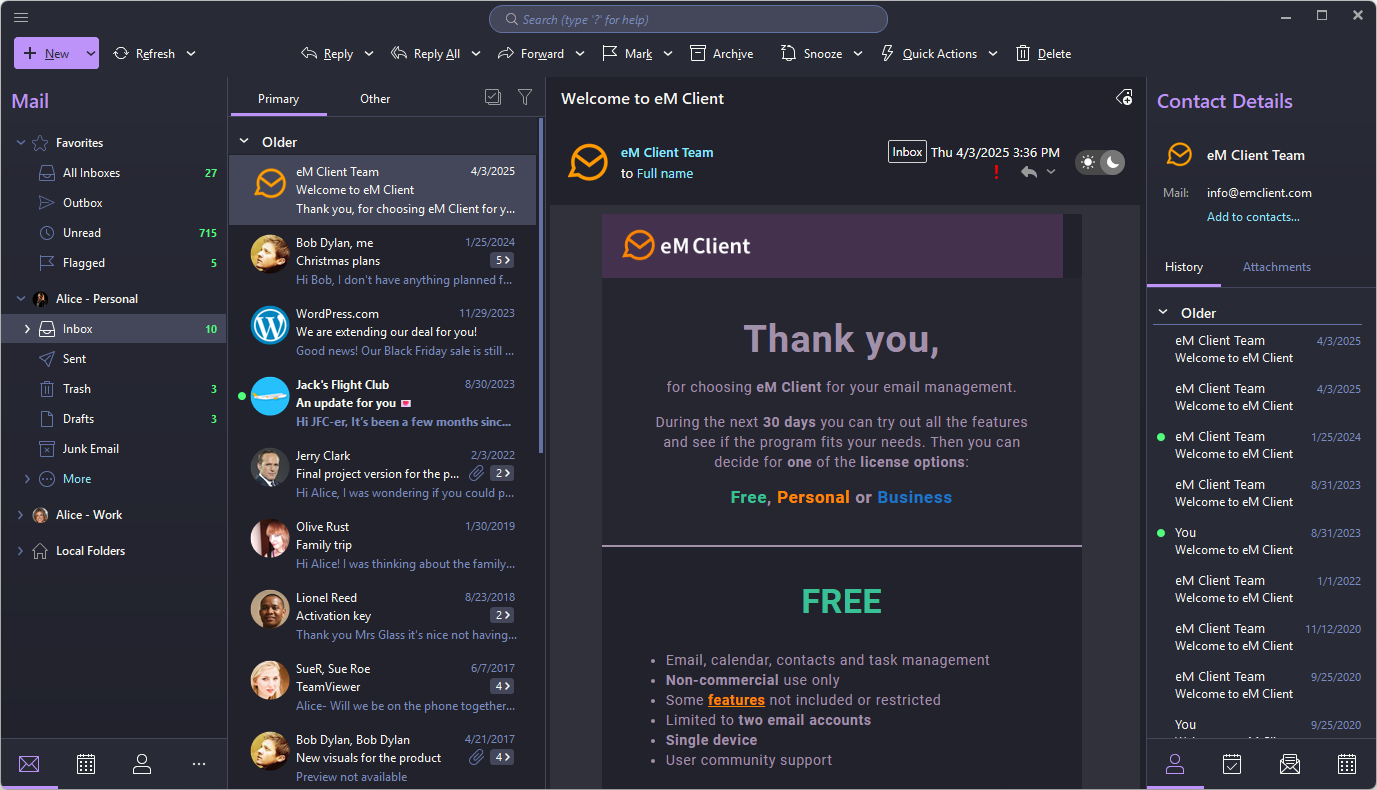Click the Business license link in email
Viewport: 1377px width, 790px height.
914,497
